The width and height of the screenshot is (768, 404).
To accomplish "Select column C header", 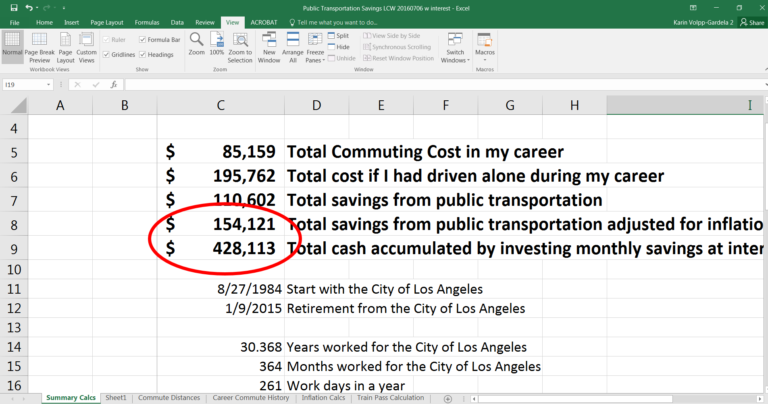I will click(x=221, y=105).
